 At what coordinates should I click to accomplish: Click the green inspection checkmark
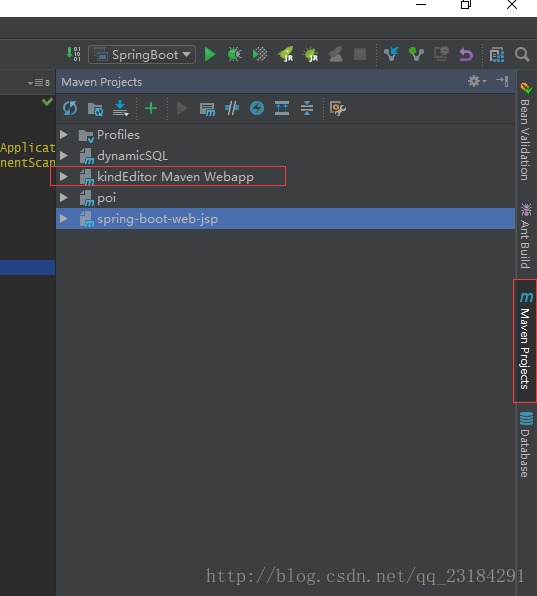click(48, 101)
